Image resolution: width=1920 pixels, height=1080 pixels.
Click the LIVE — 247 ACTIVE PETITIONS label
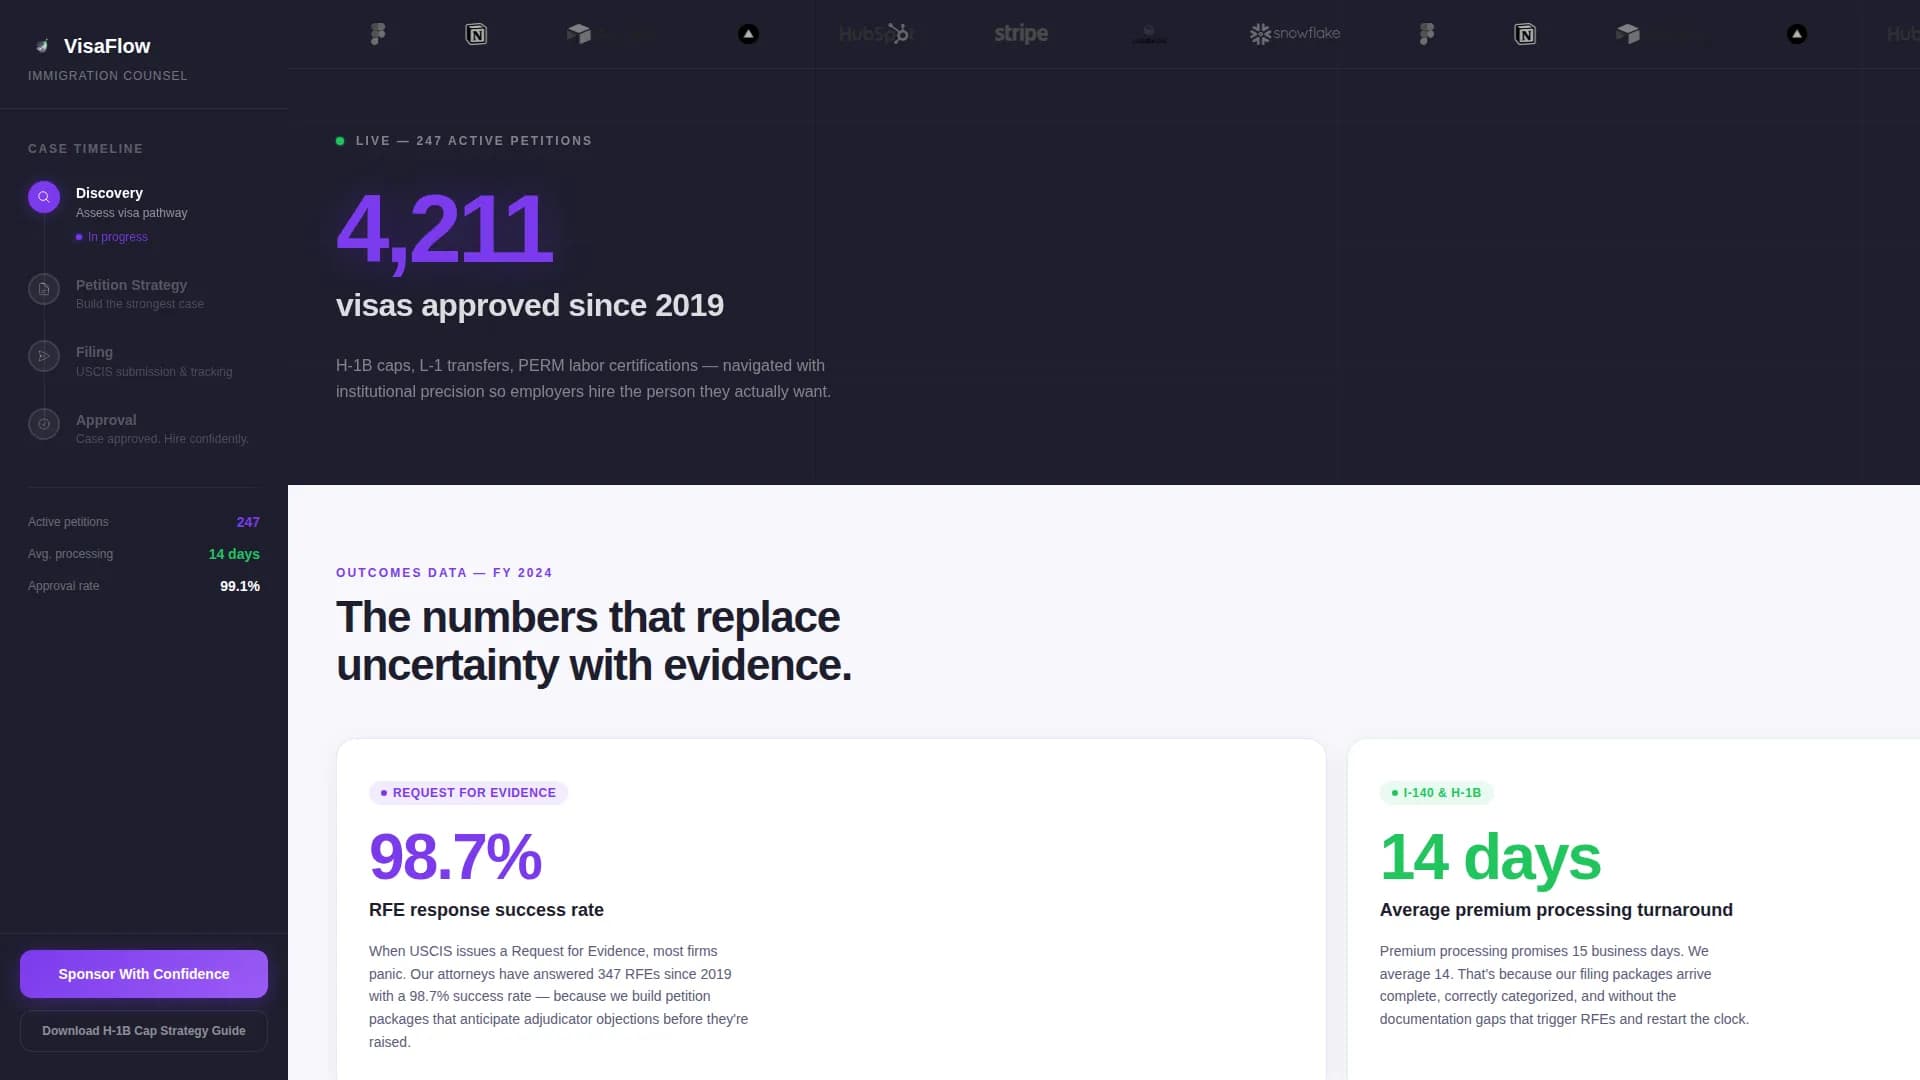coord(474,141)
